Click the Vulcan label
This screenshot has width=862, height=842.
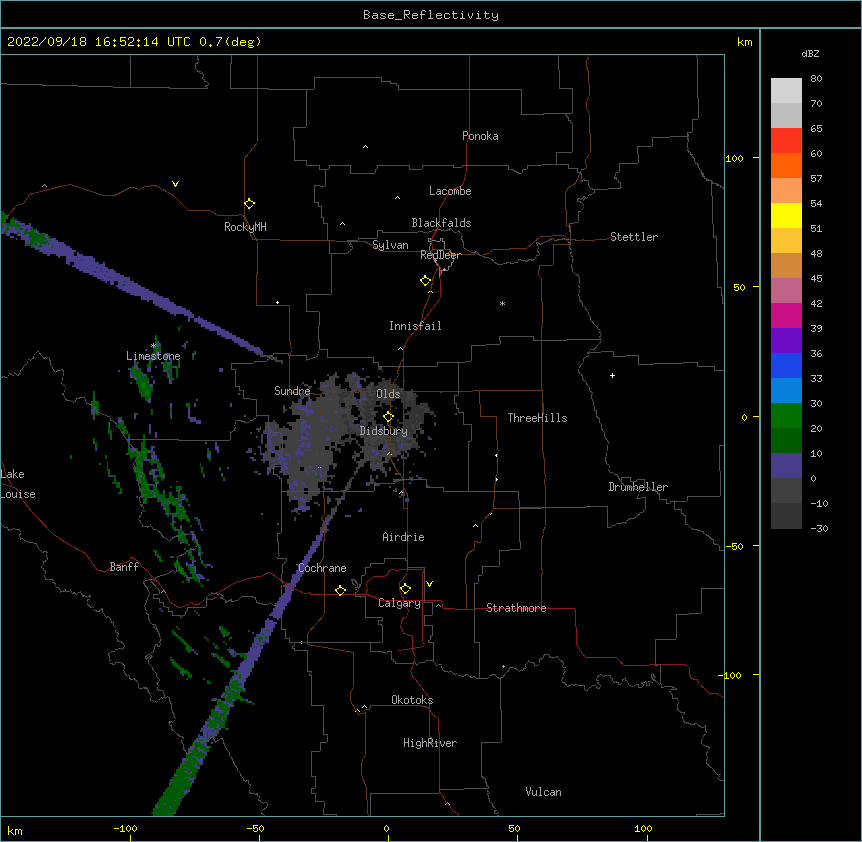coord(543,792)
